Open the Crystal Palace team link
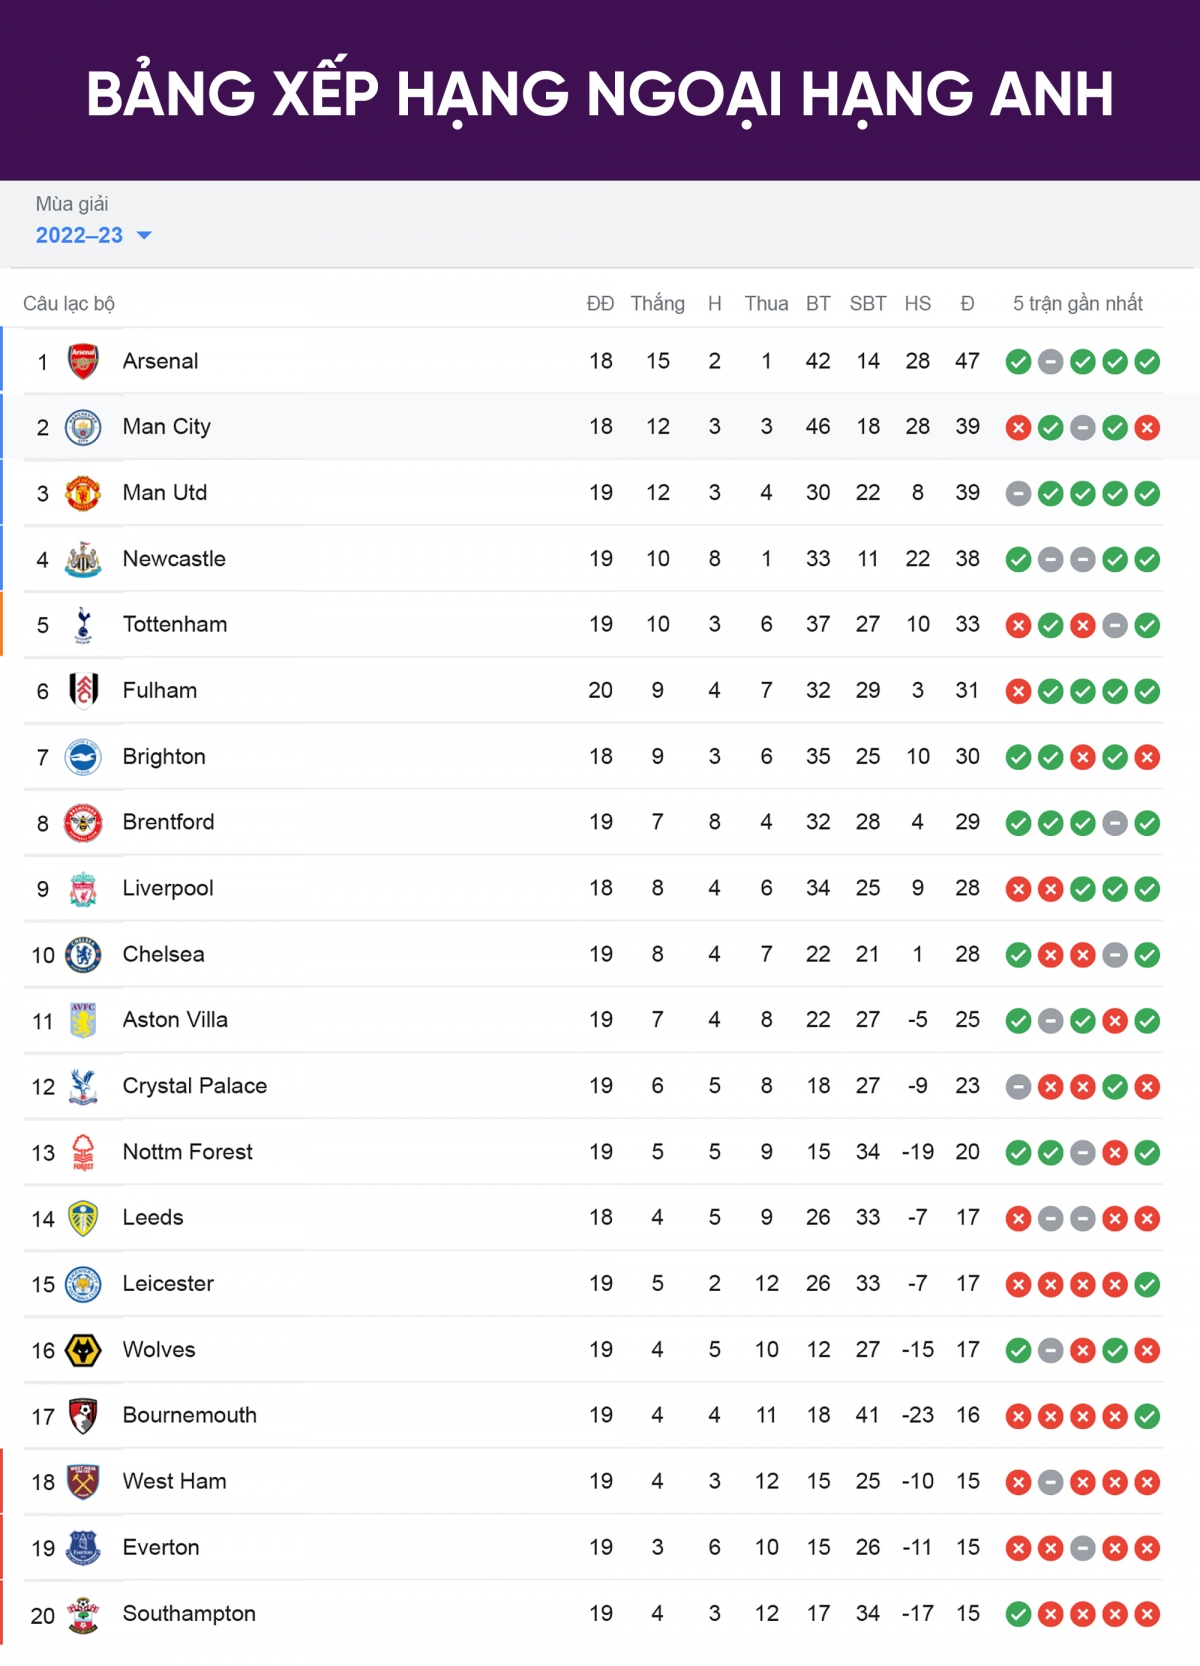The image size is (1200, 1666). pyautogui.click(x=195, y=1085)
